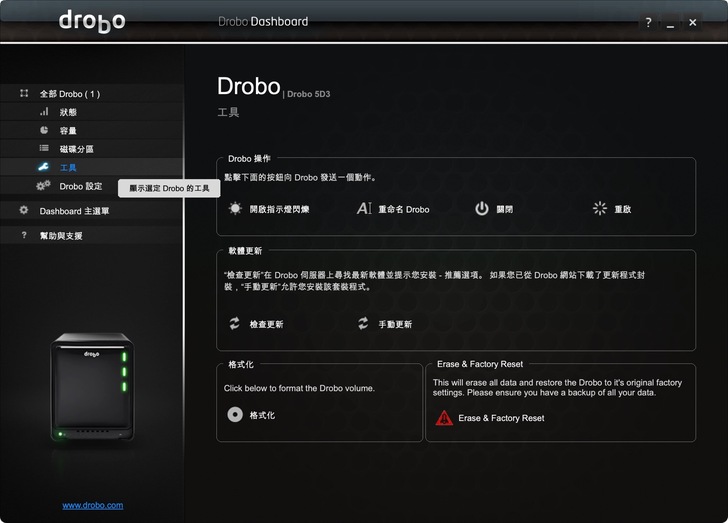Viewport: 728px width, 523px height.
Task: Click 重命名 Drobo button label
Action: (x=403, y=209)
